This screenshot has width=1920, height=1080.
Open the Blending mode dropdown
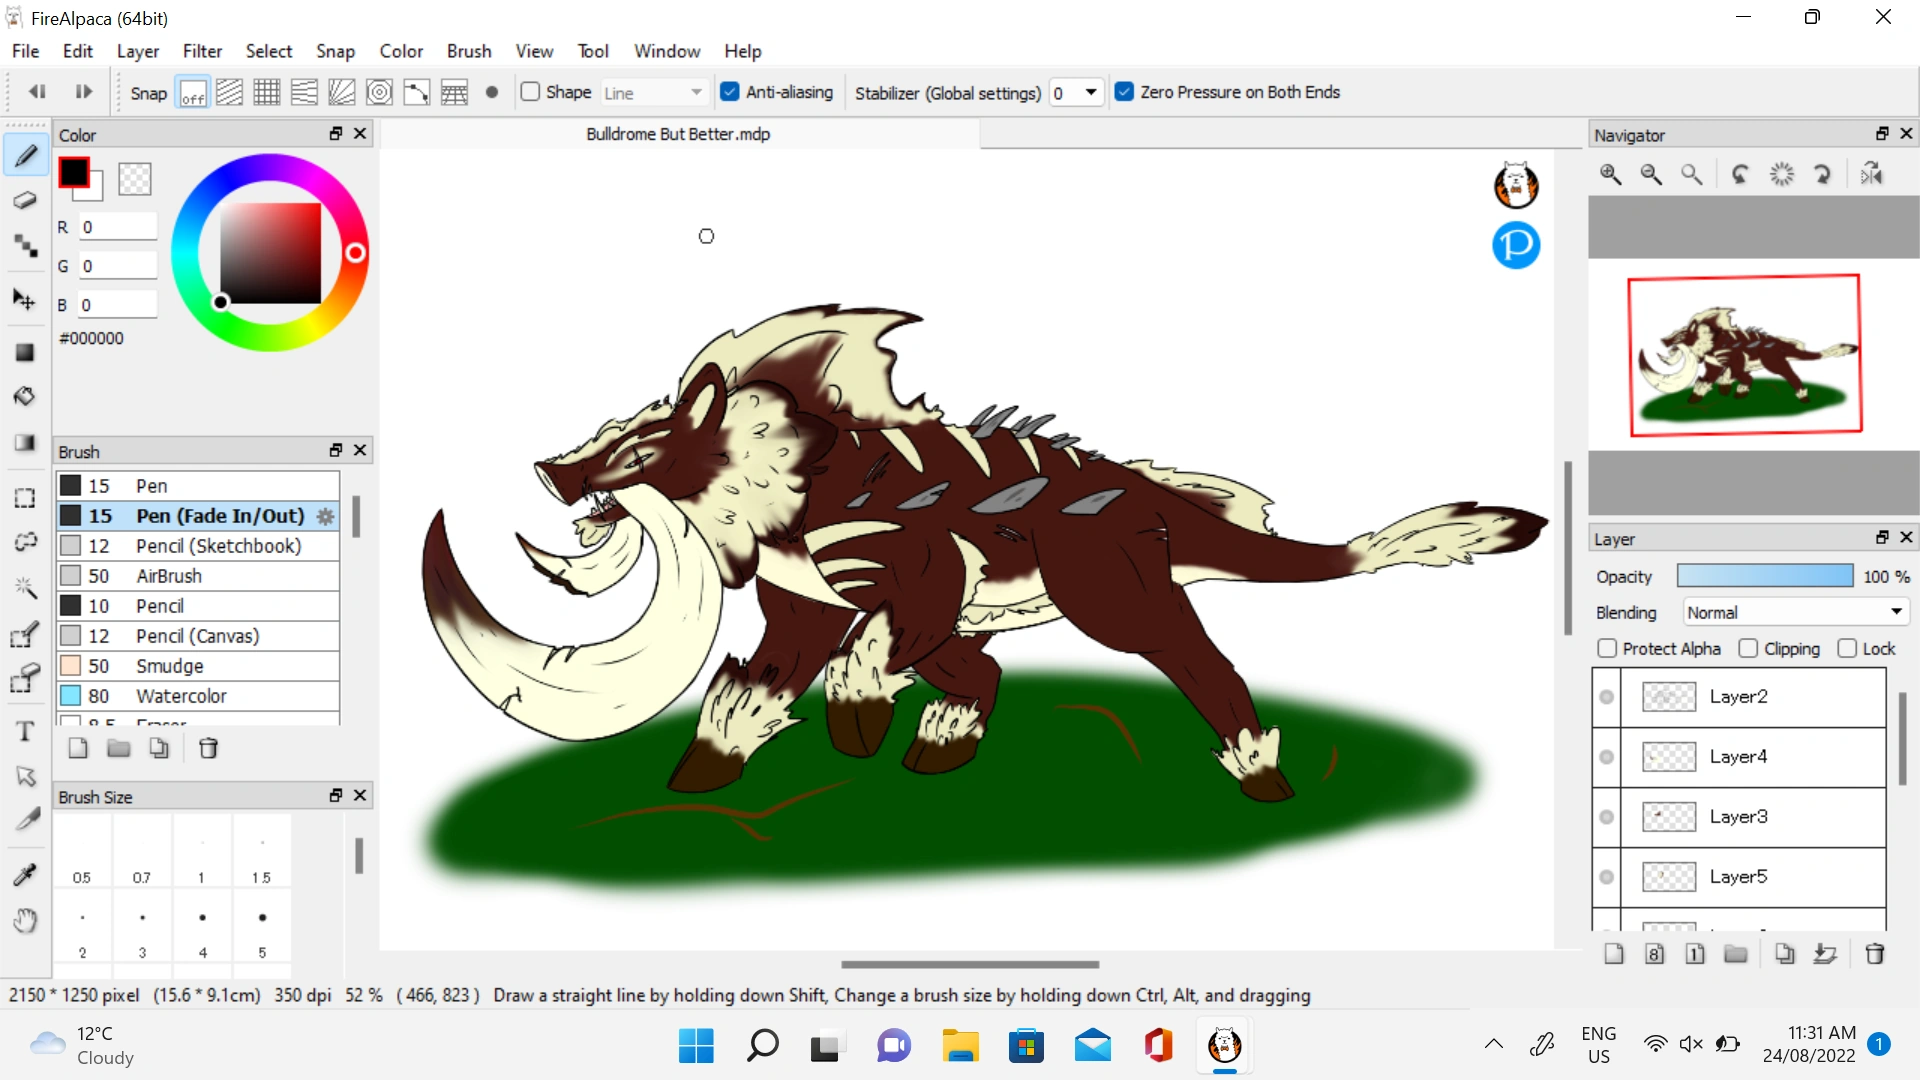coord(1794,612)
